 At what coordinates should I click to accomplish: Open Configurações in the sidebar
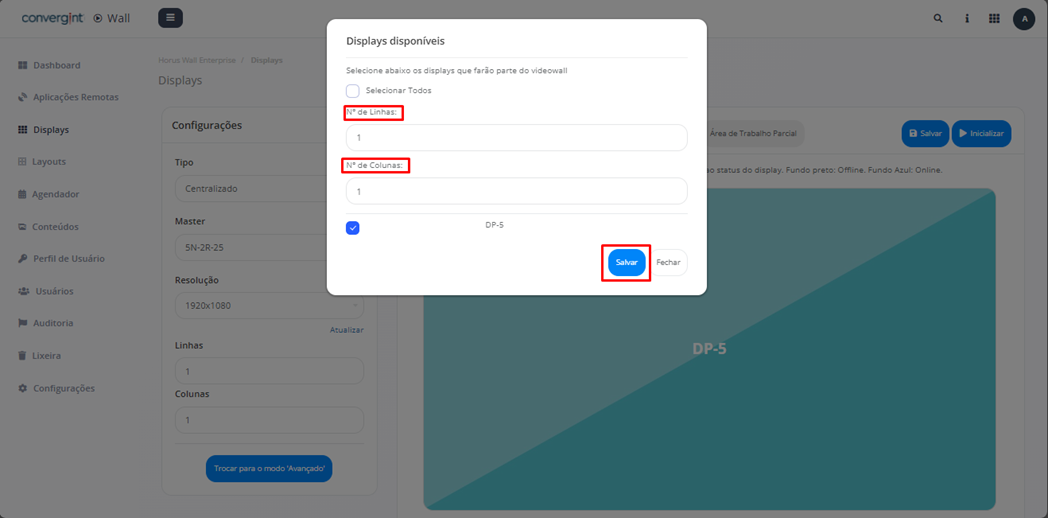(x=63, y=388)
